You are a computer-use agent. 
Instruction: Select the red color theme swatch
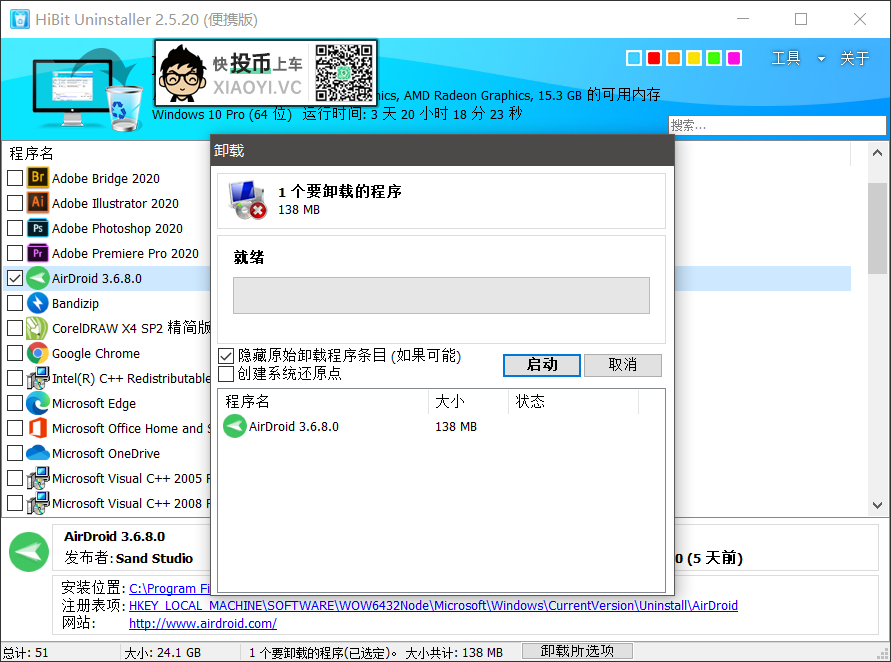653,58
